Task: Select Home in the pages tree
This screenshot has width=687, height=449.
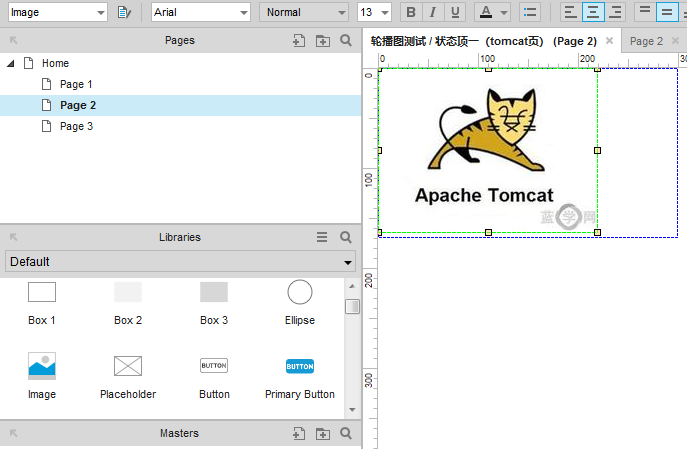Action: pos(55,63)
